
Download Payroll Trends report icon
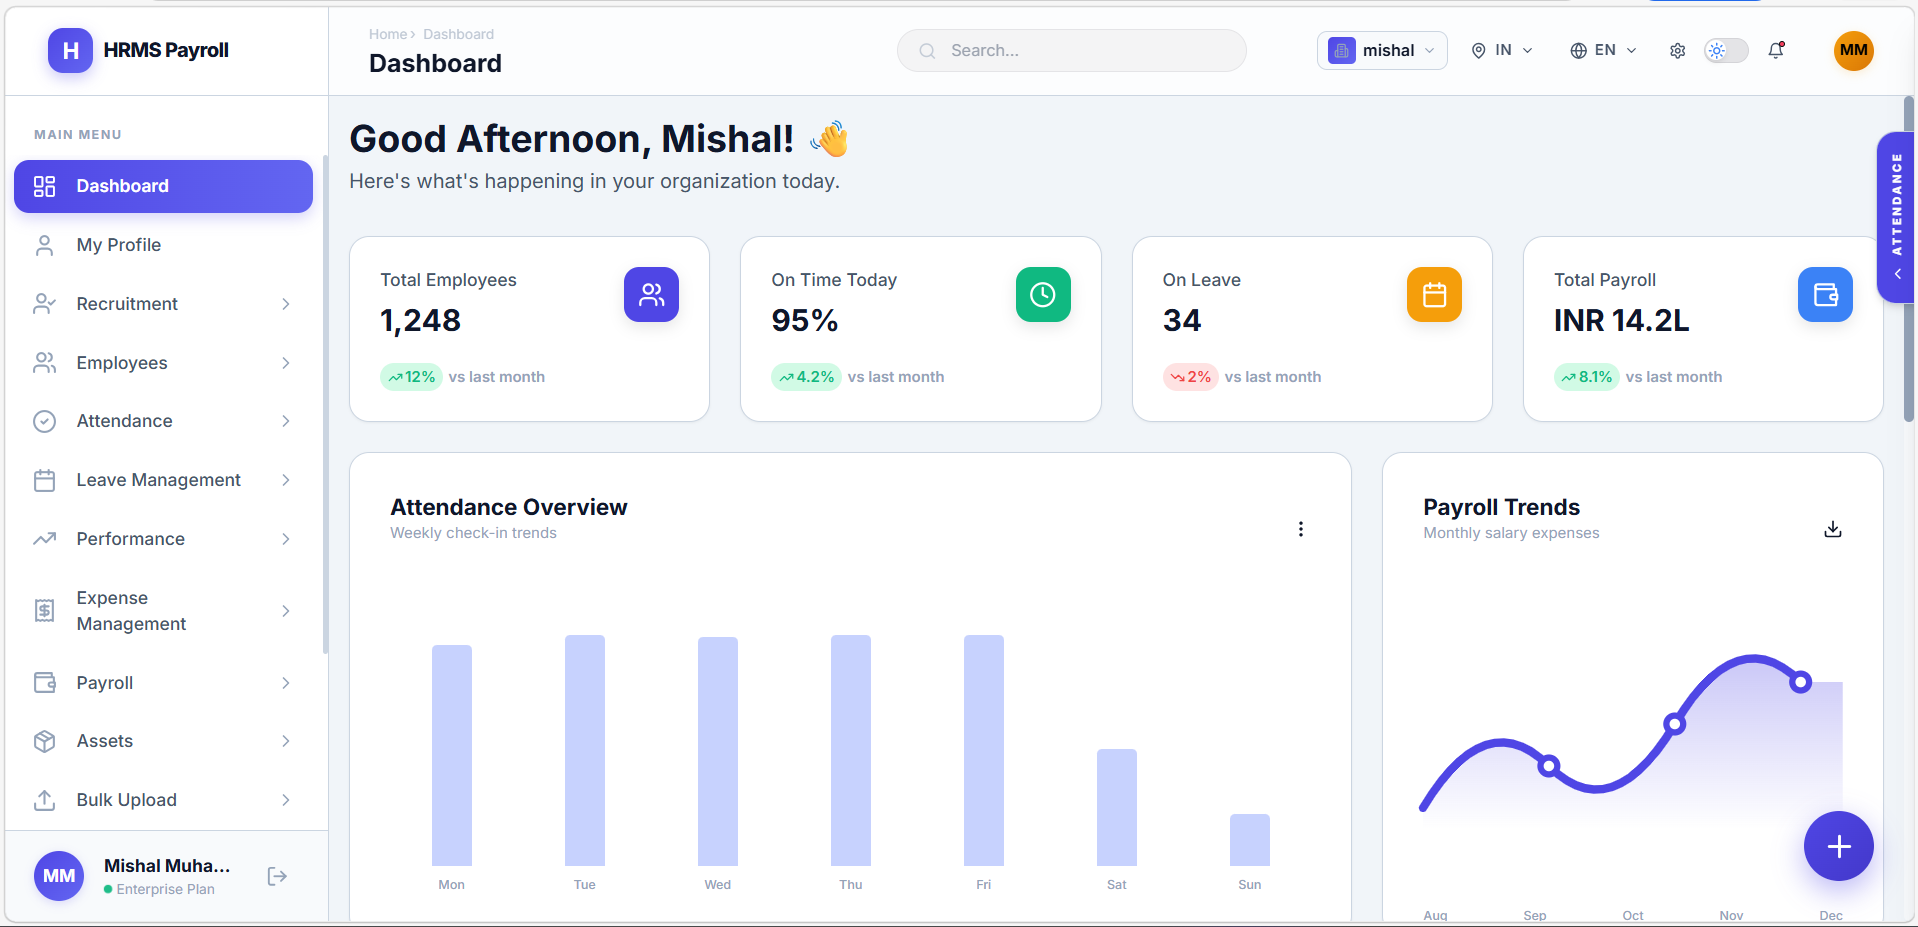[x=1832, y=529]
